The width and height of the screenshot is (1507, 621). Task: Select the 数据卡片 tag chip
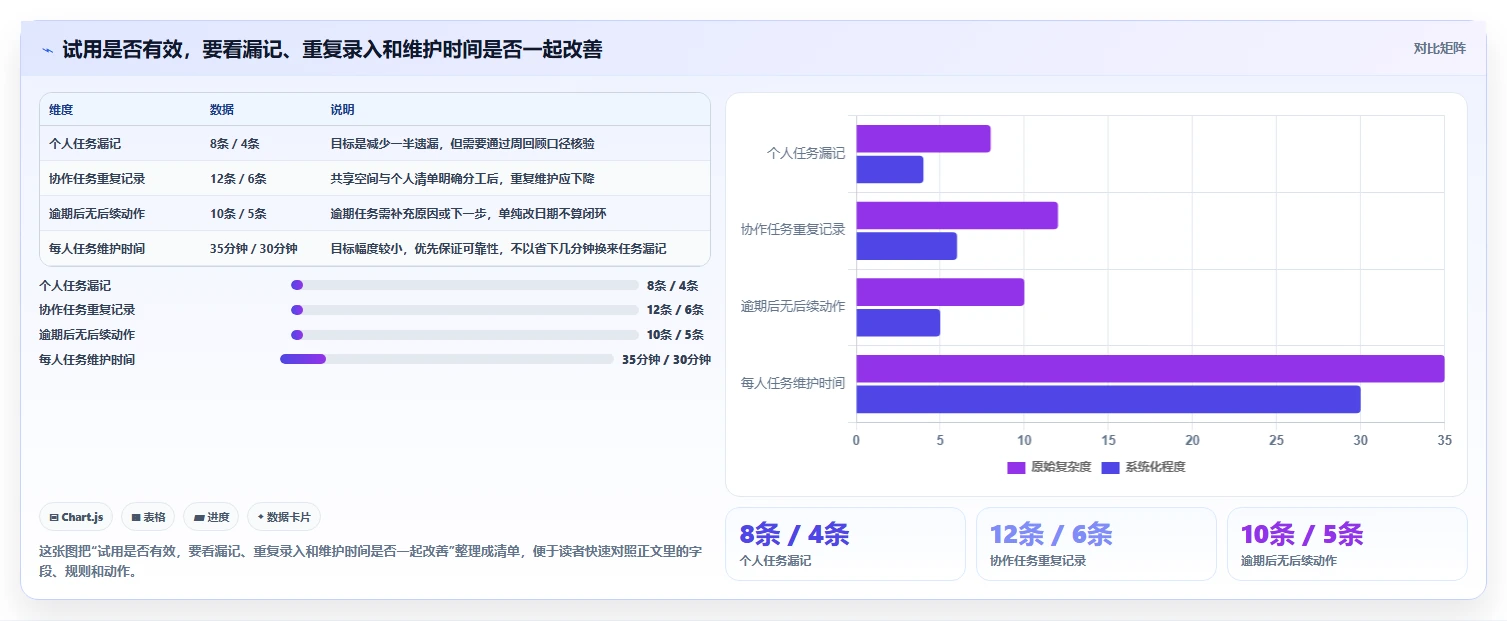pos(284,517)
